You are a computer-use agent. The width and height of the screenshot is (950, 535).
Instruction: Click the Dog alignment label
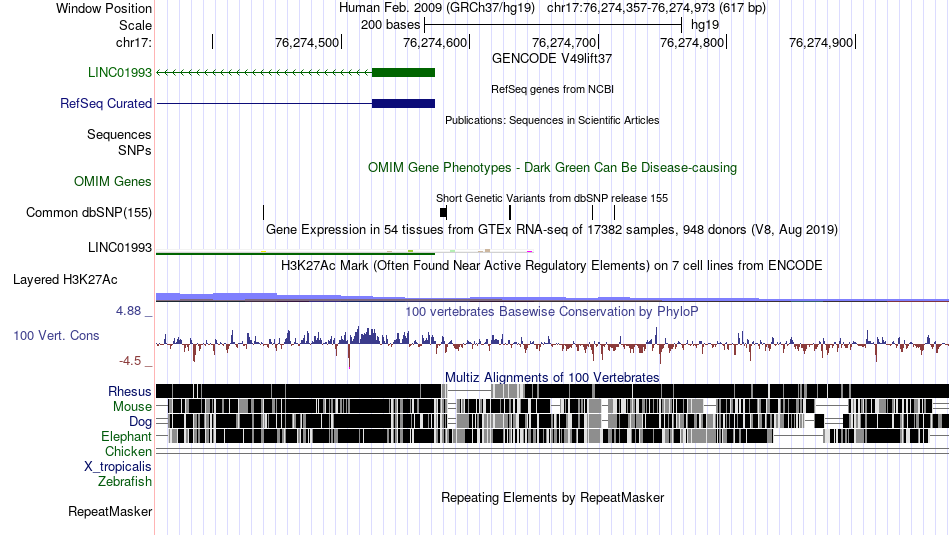(140, 422)
